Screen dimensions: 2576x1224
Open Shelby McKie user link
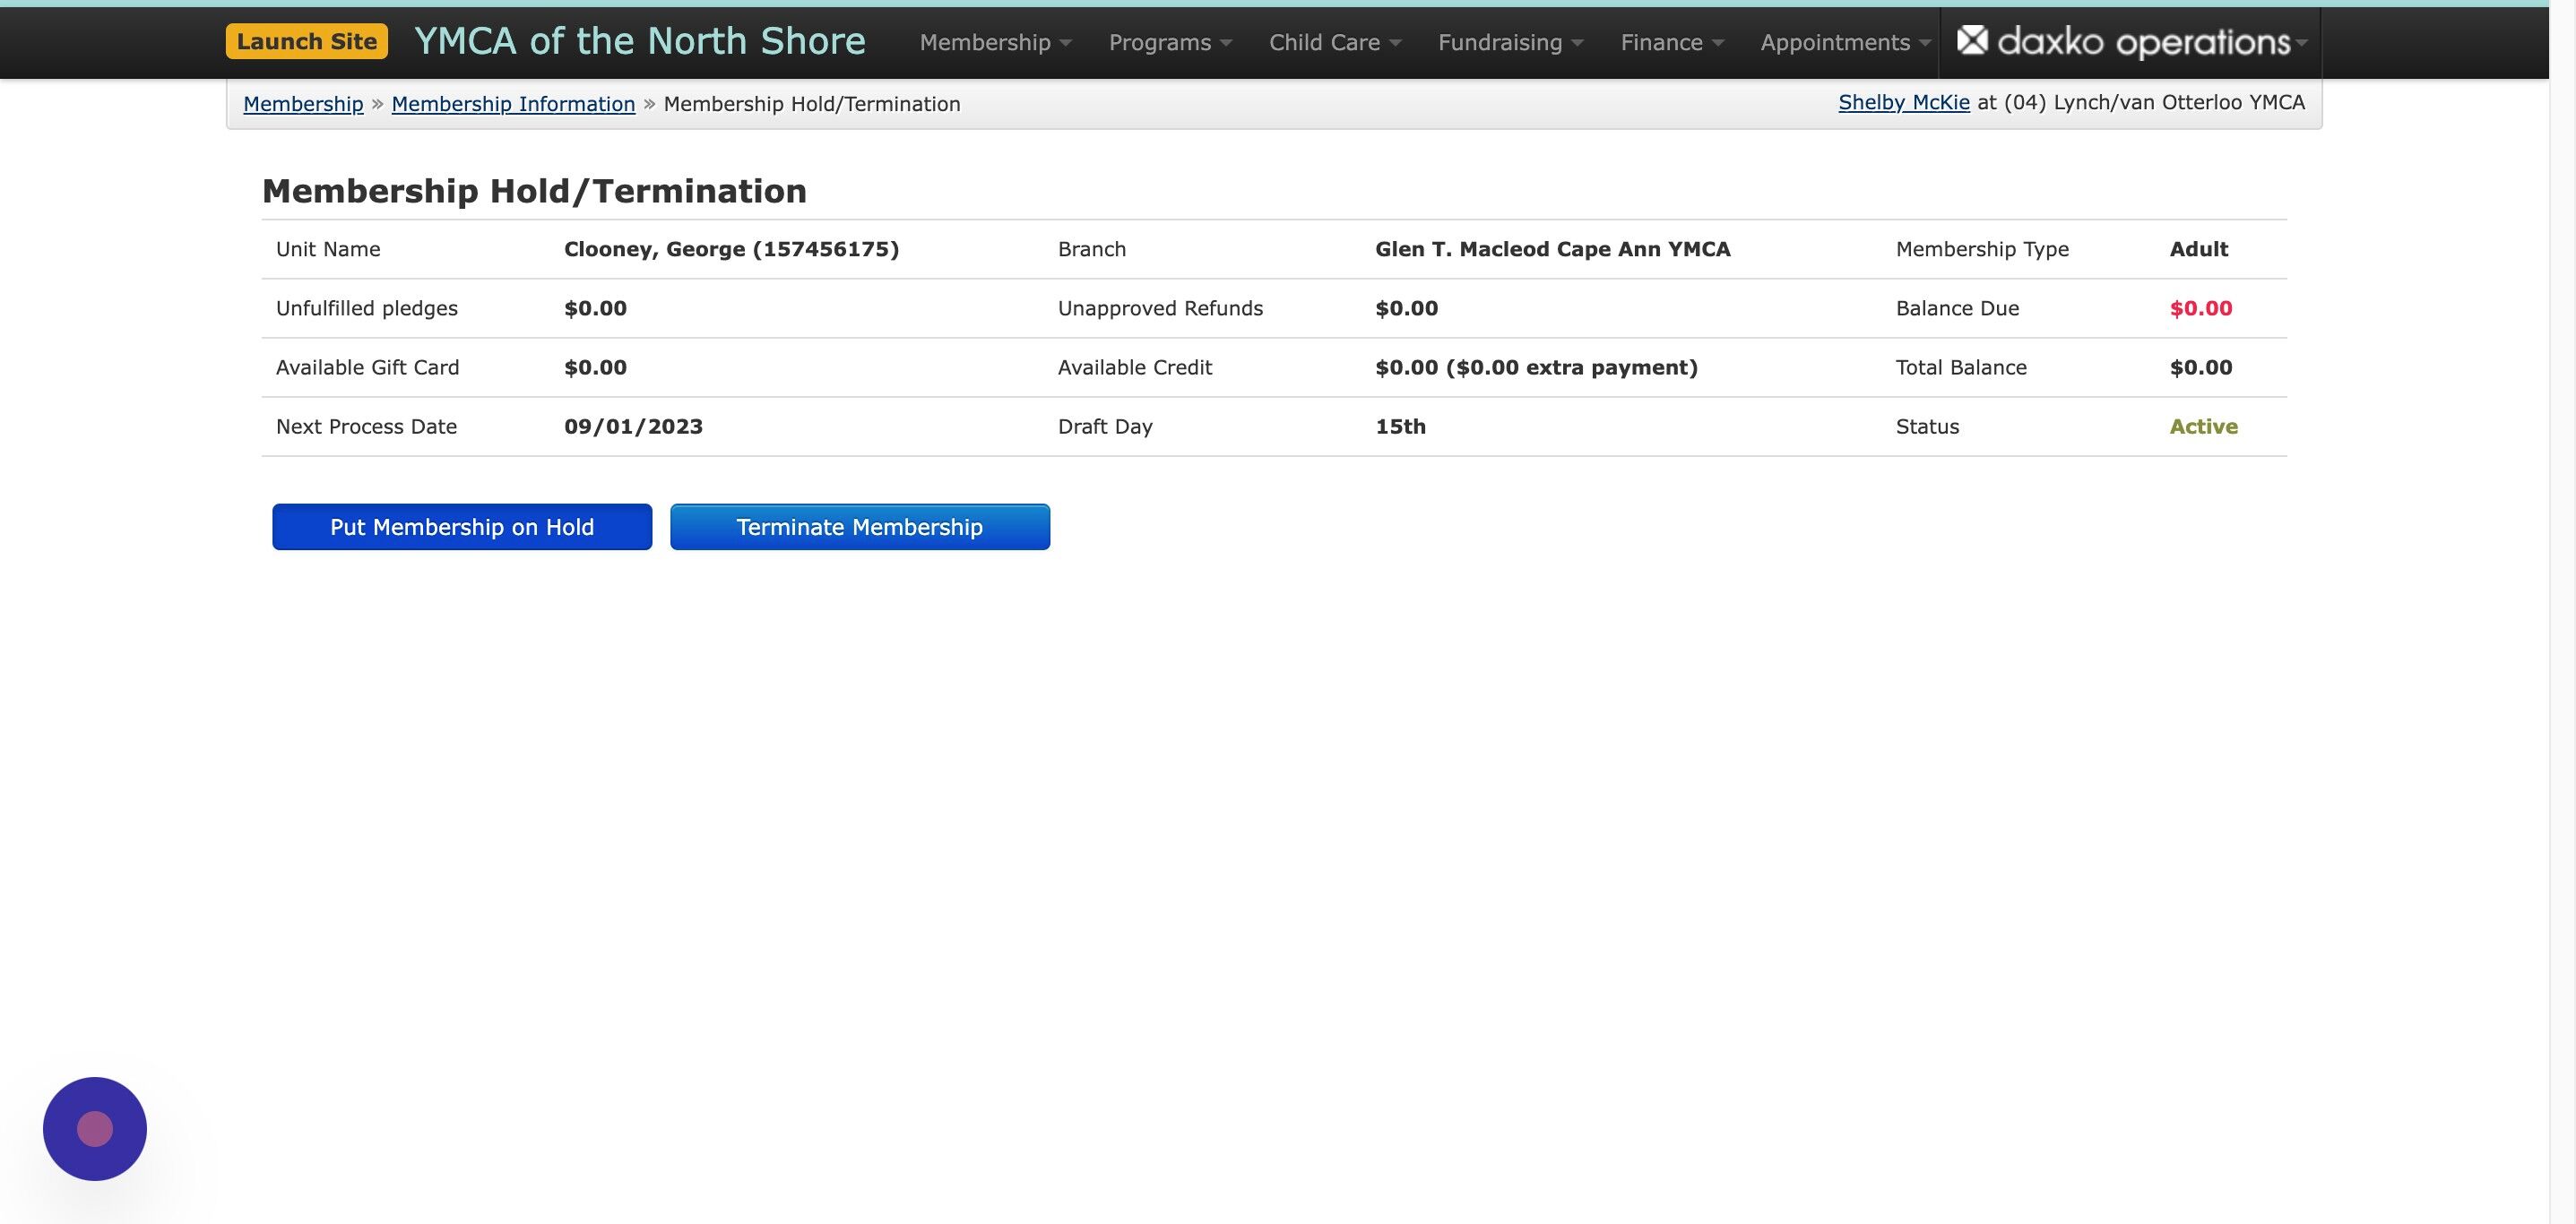pyautogui.click(x=1904, y=102)
